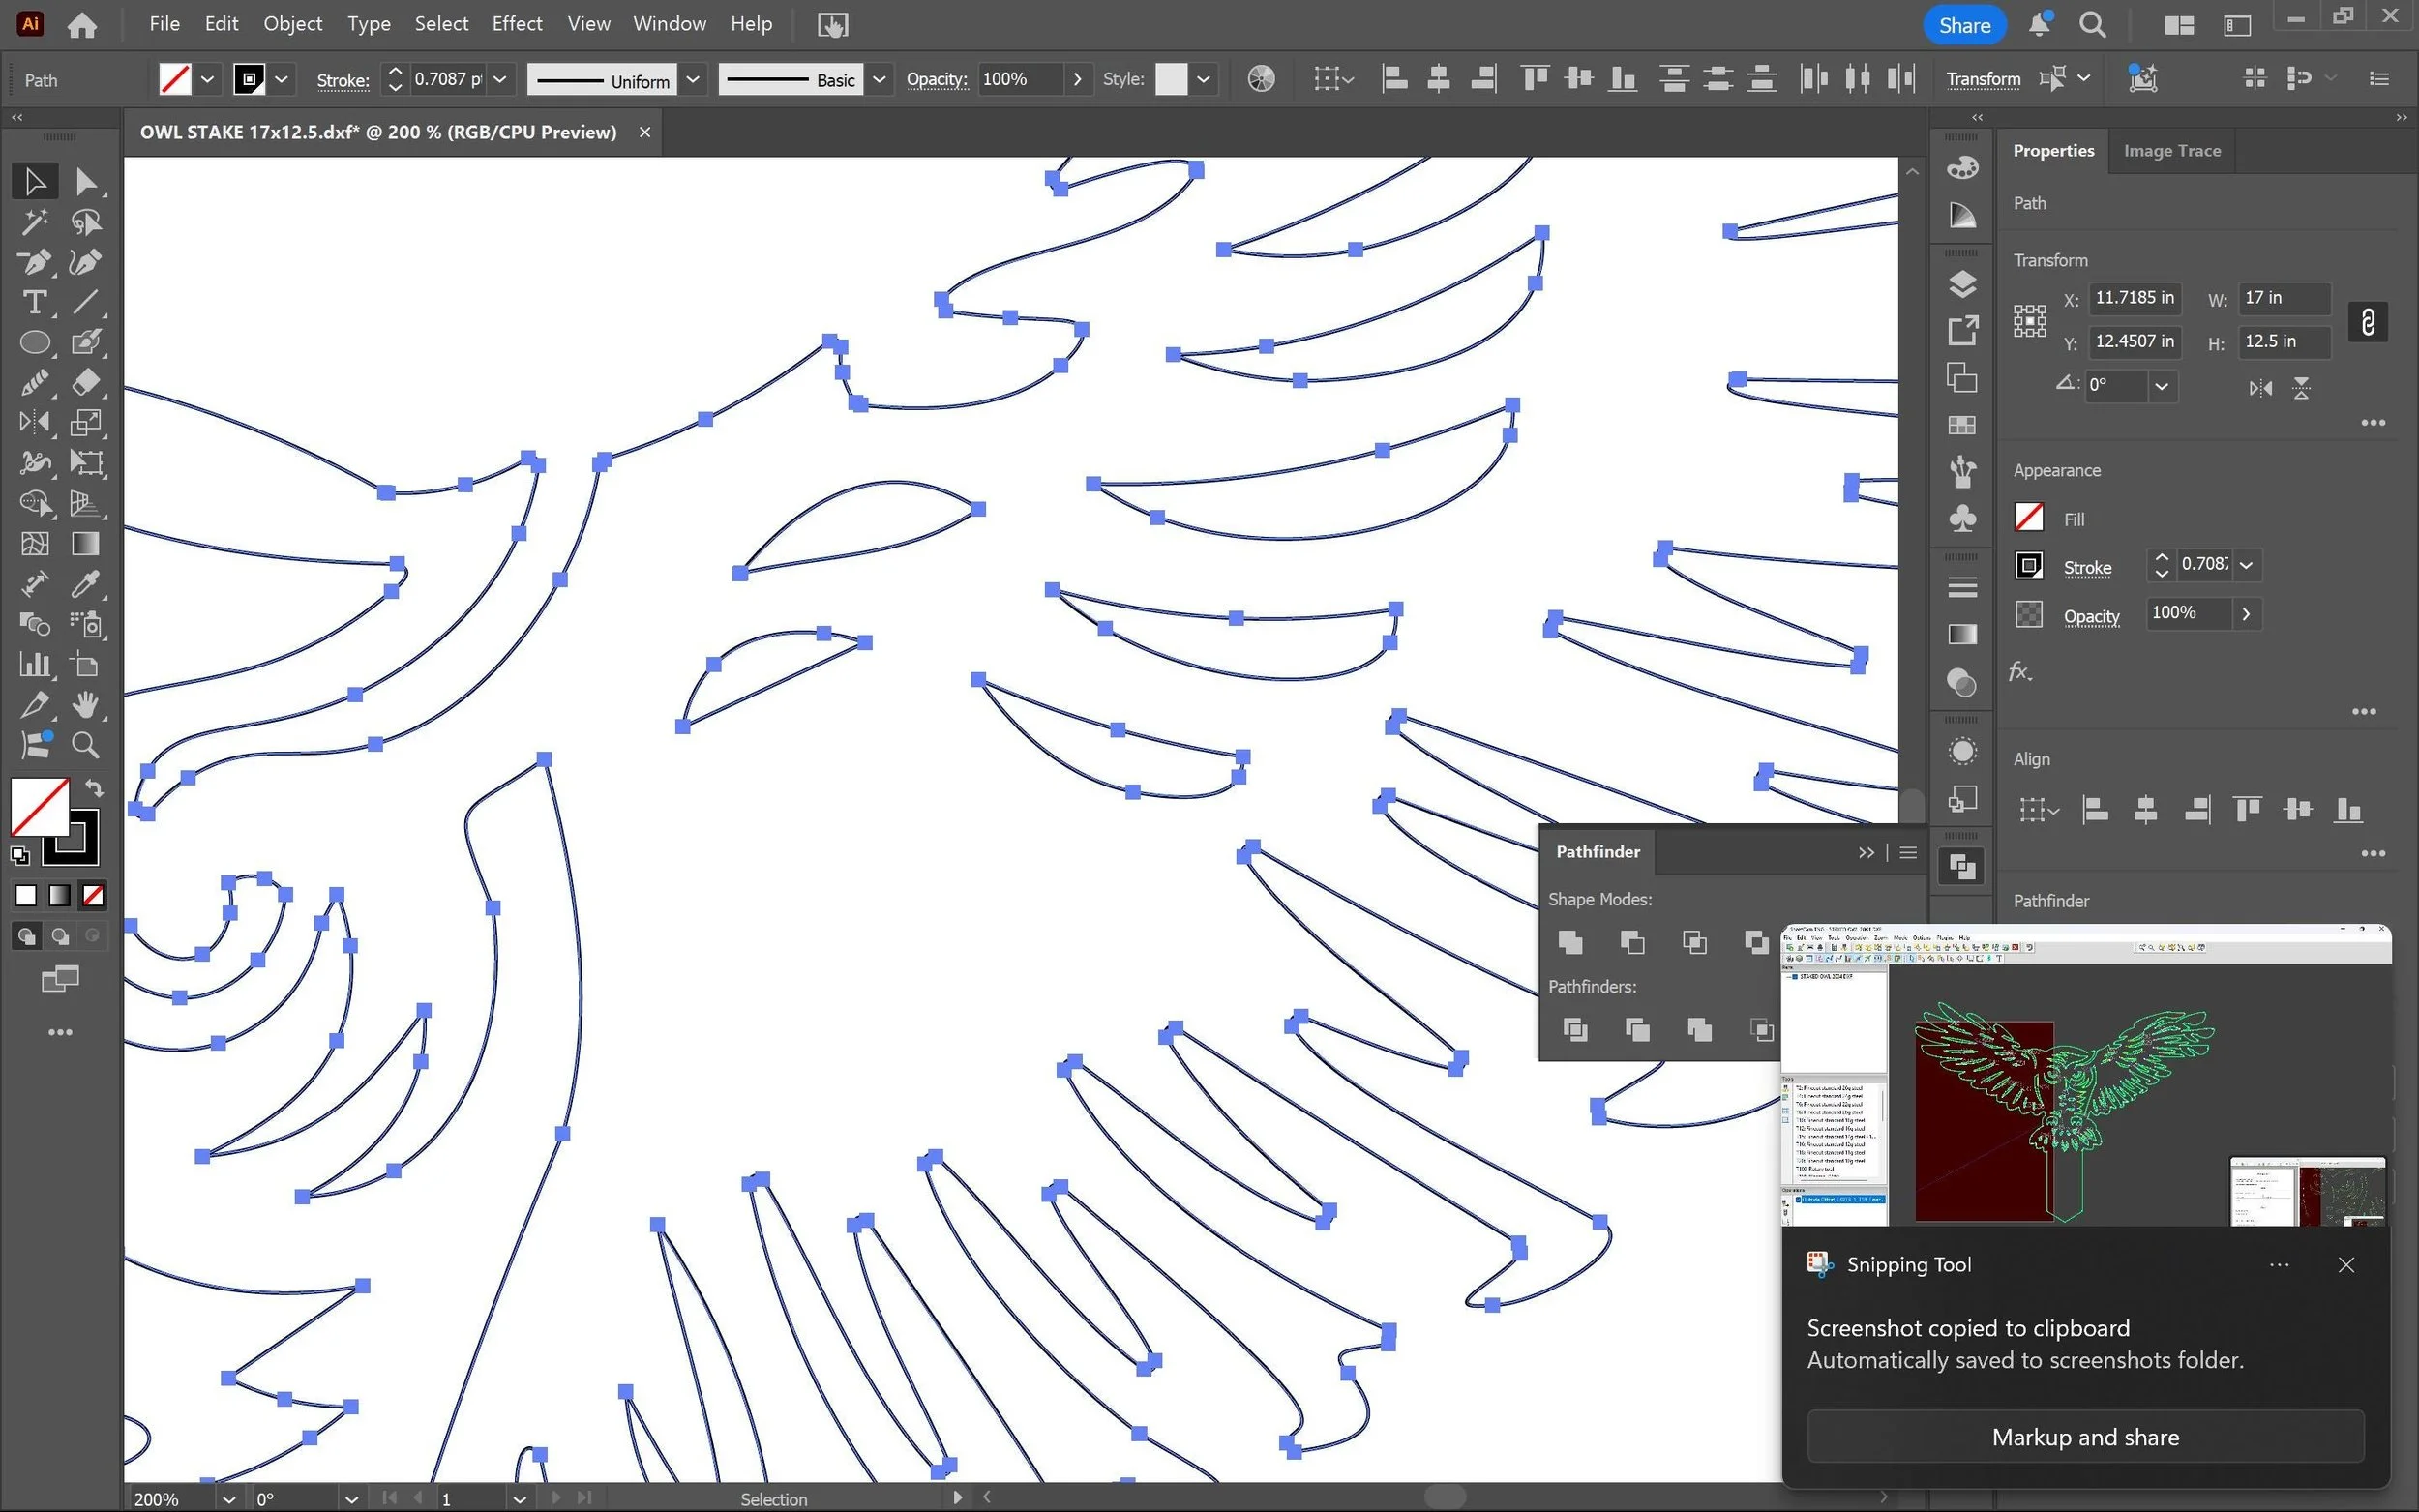Switch to the Image Trace tab
2419x1512 pixels.
(x=2171, y=151)
